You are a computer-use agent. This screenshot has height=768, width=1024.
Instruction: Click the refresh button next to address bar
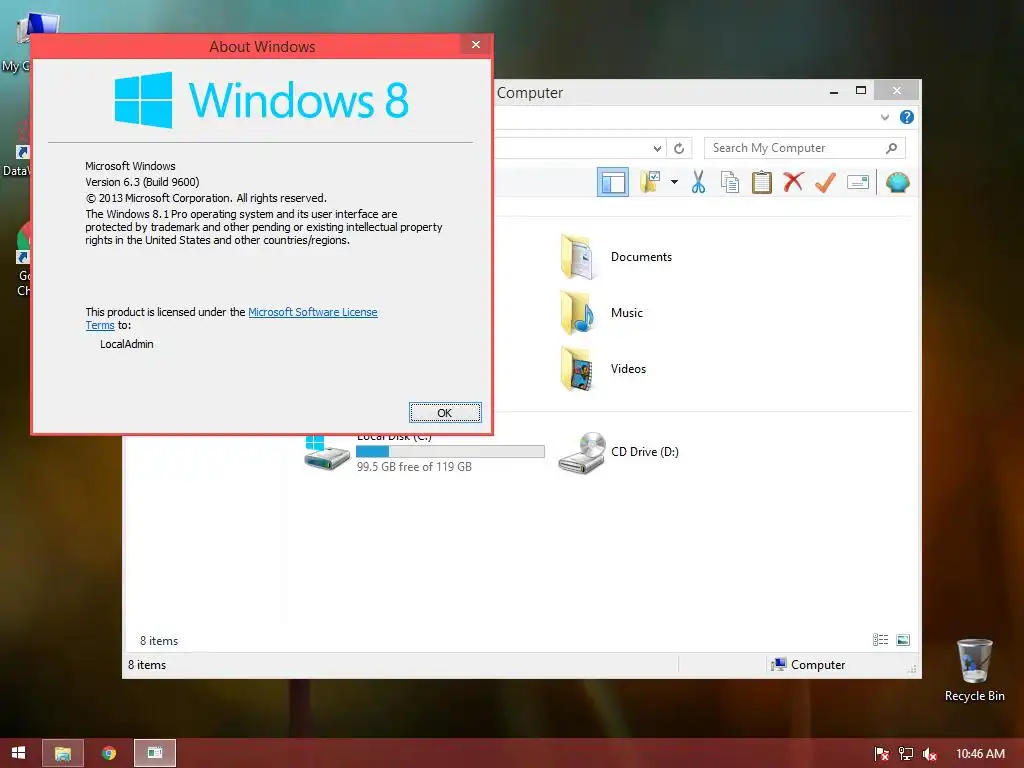tap(679, 148)
